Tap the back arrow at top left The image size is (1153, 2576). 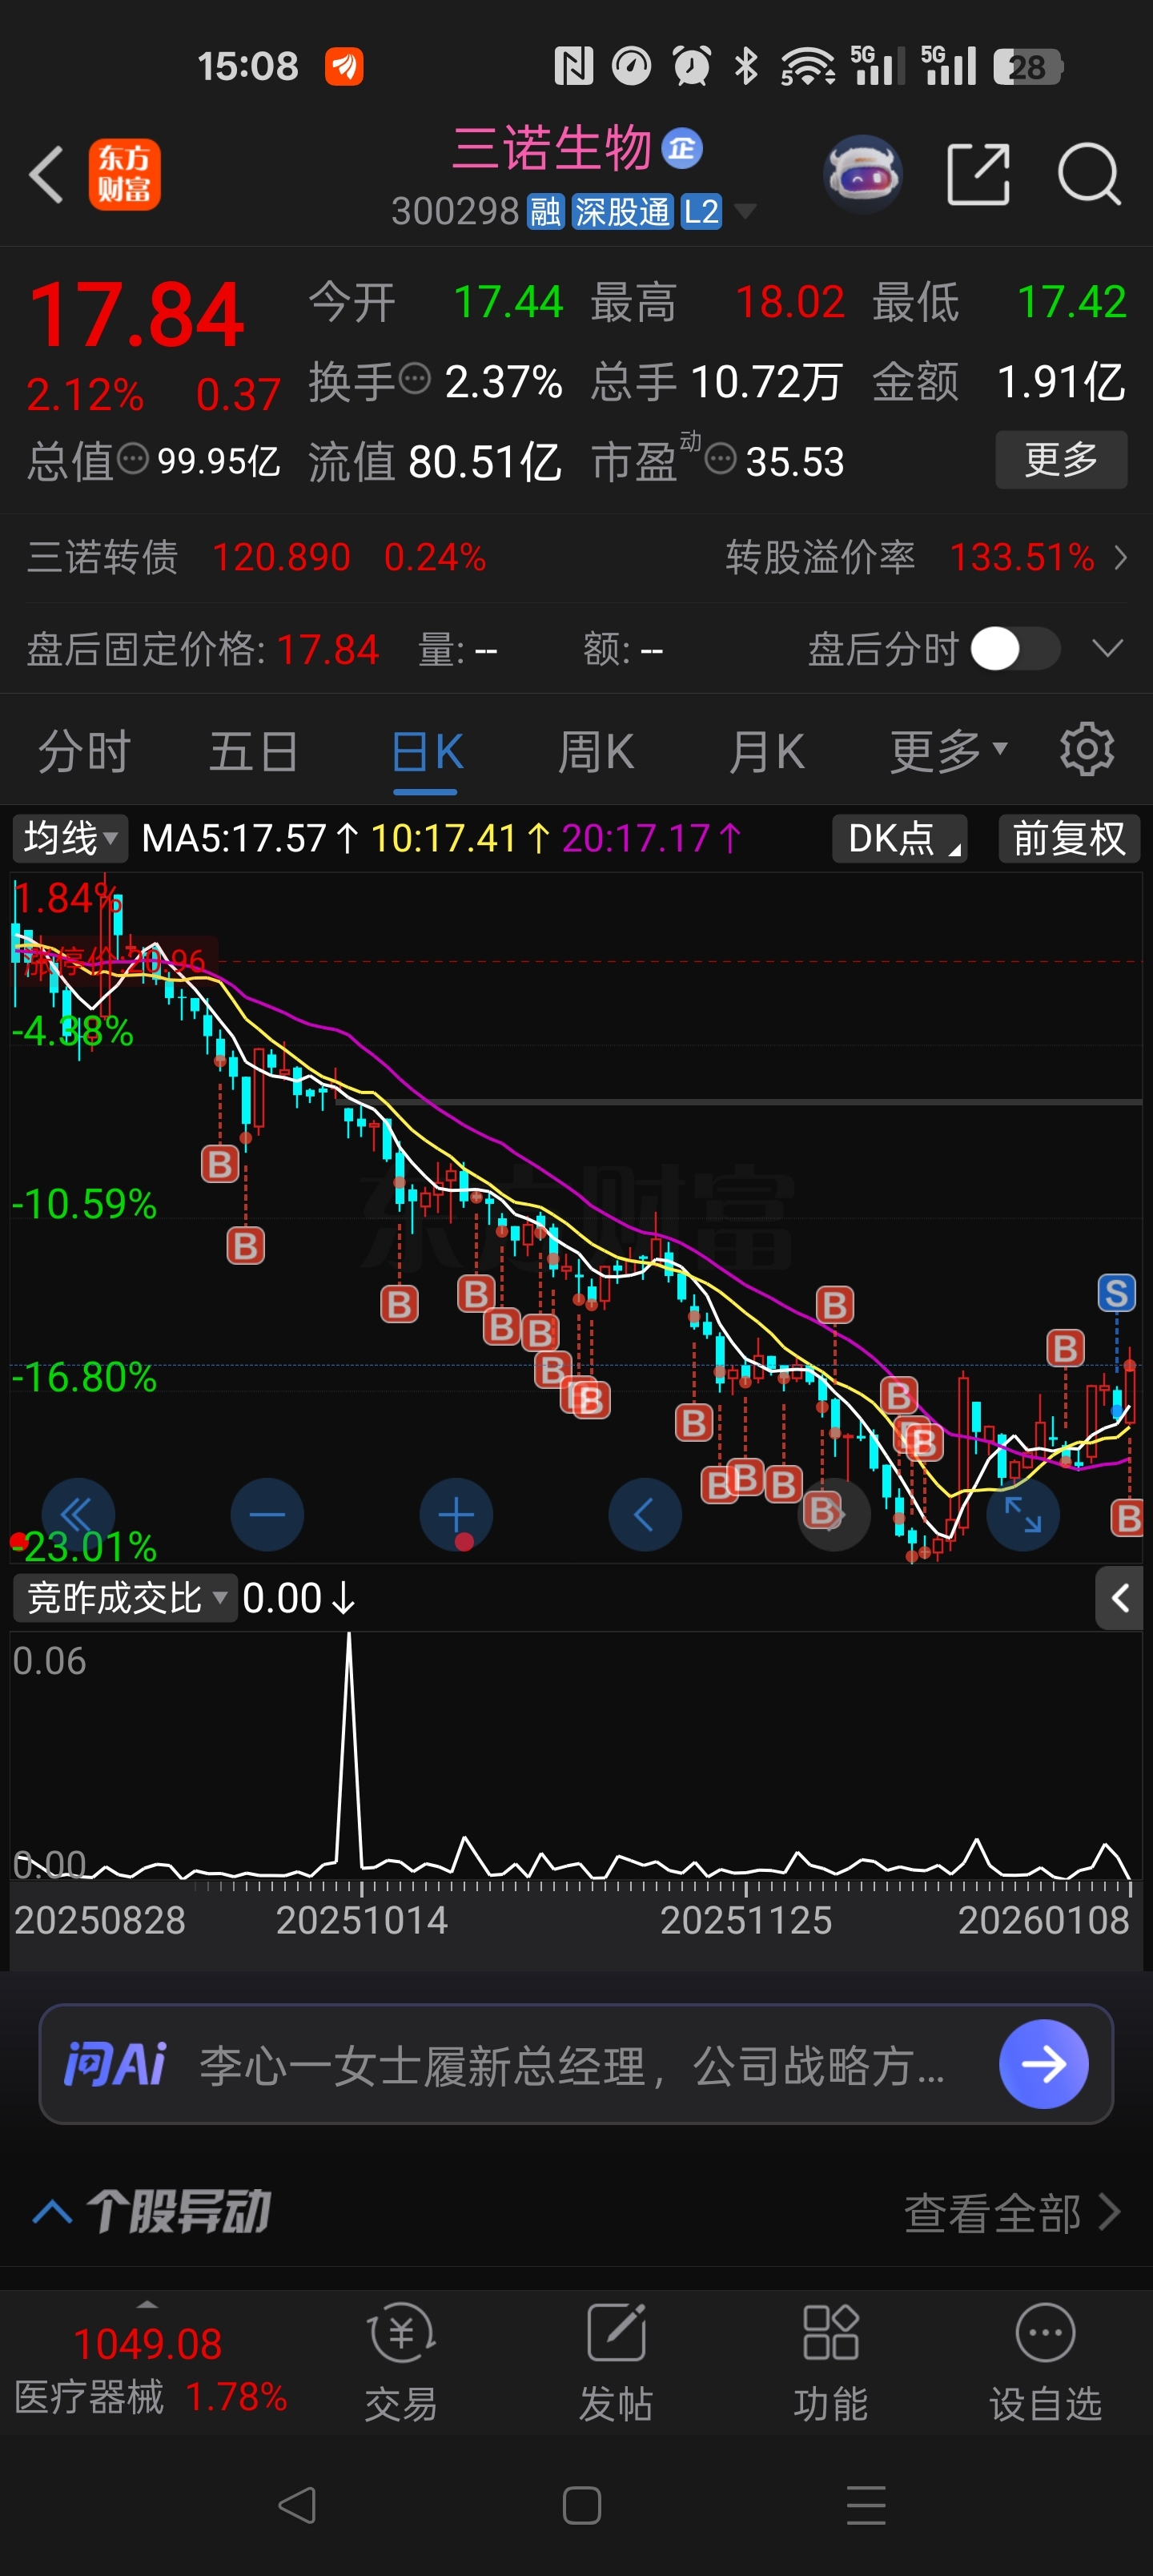pos(46,174)
